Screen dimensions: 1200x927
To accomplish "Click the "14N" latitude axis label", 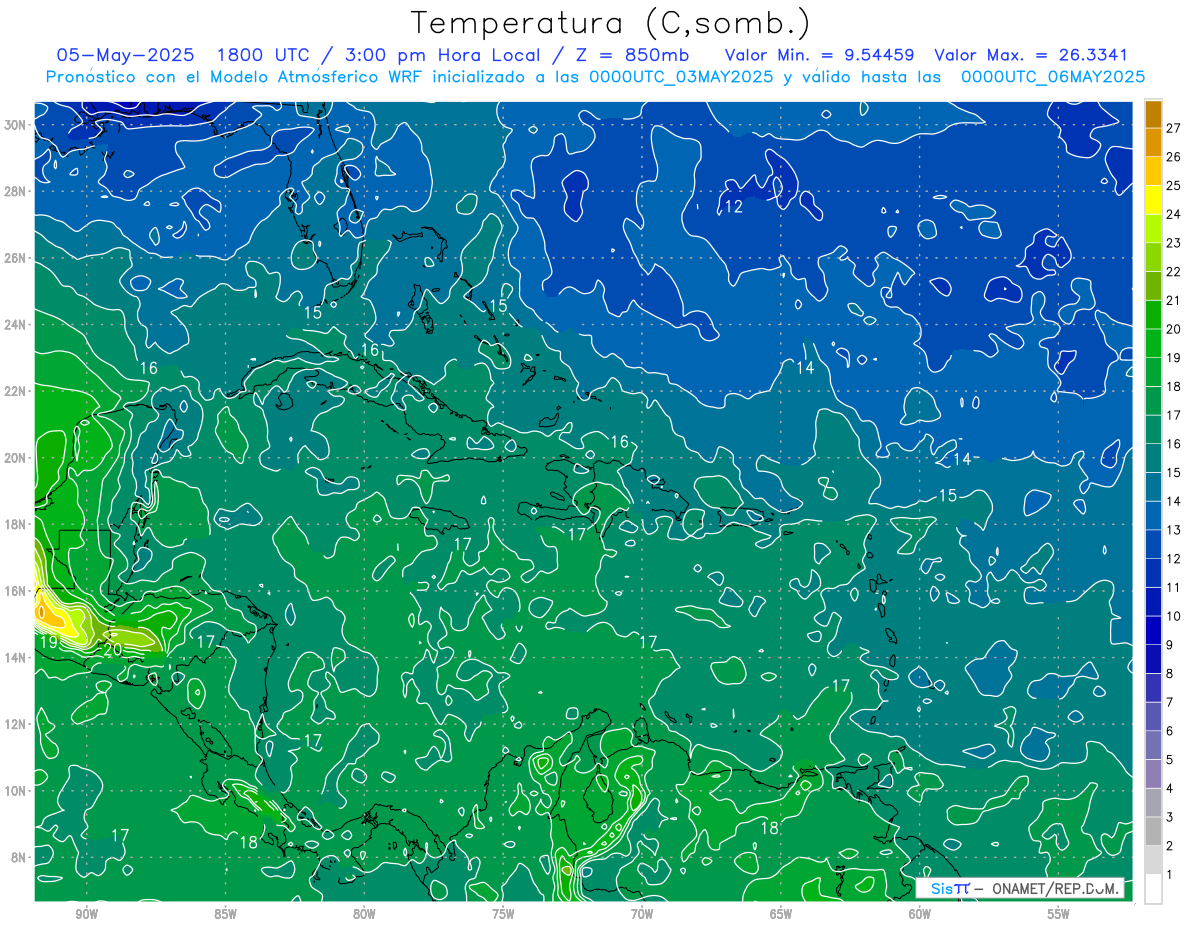I will click(x=16, y=657).
